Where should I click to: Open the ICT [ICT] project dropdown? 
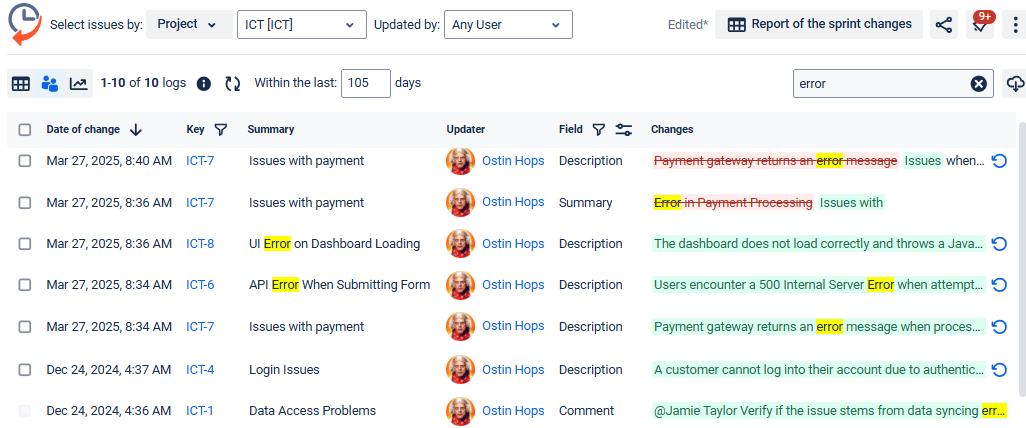[301, 25]
